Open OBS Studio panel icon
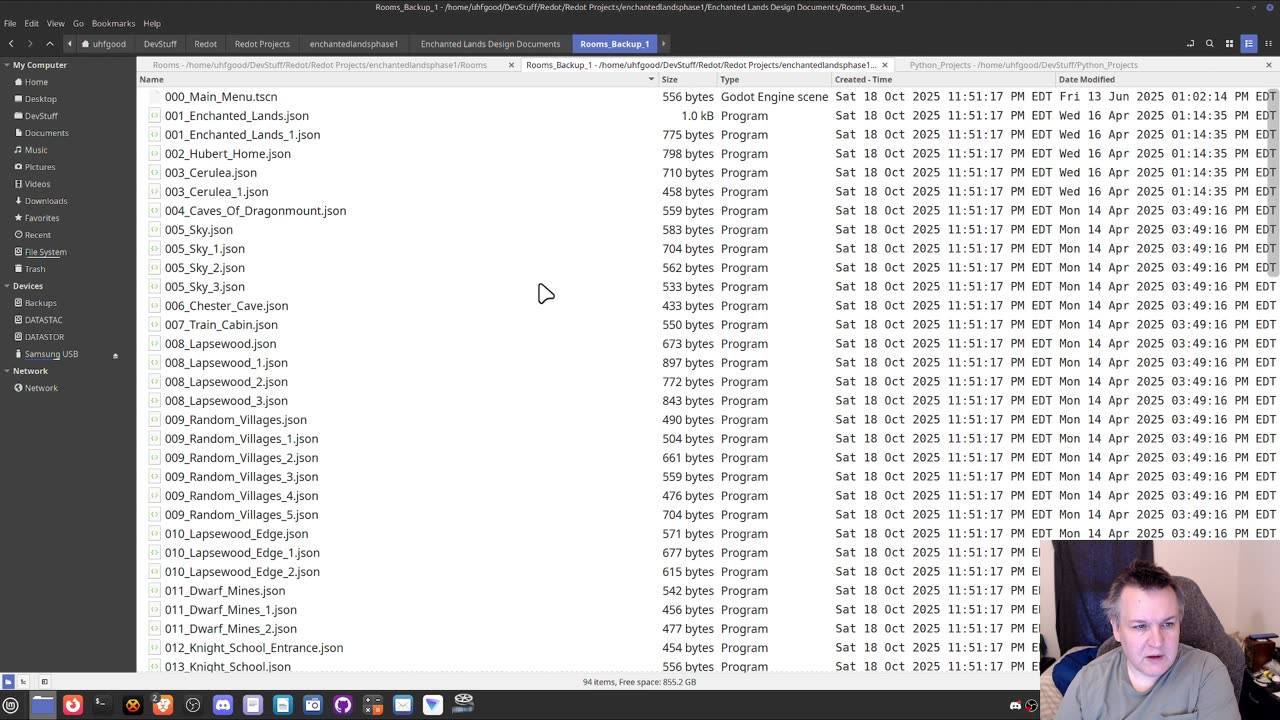The width and height of the screenshot is (1280, 720). pos(192,705)
